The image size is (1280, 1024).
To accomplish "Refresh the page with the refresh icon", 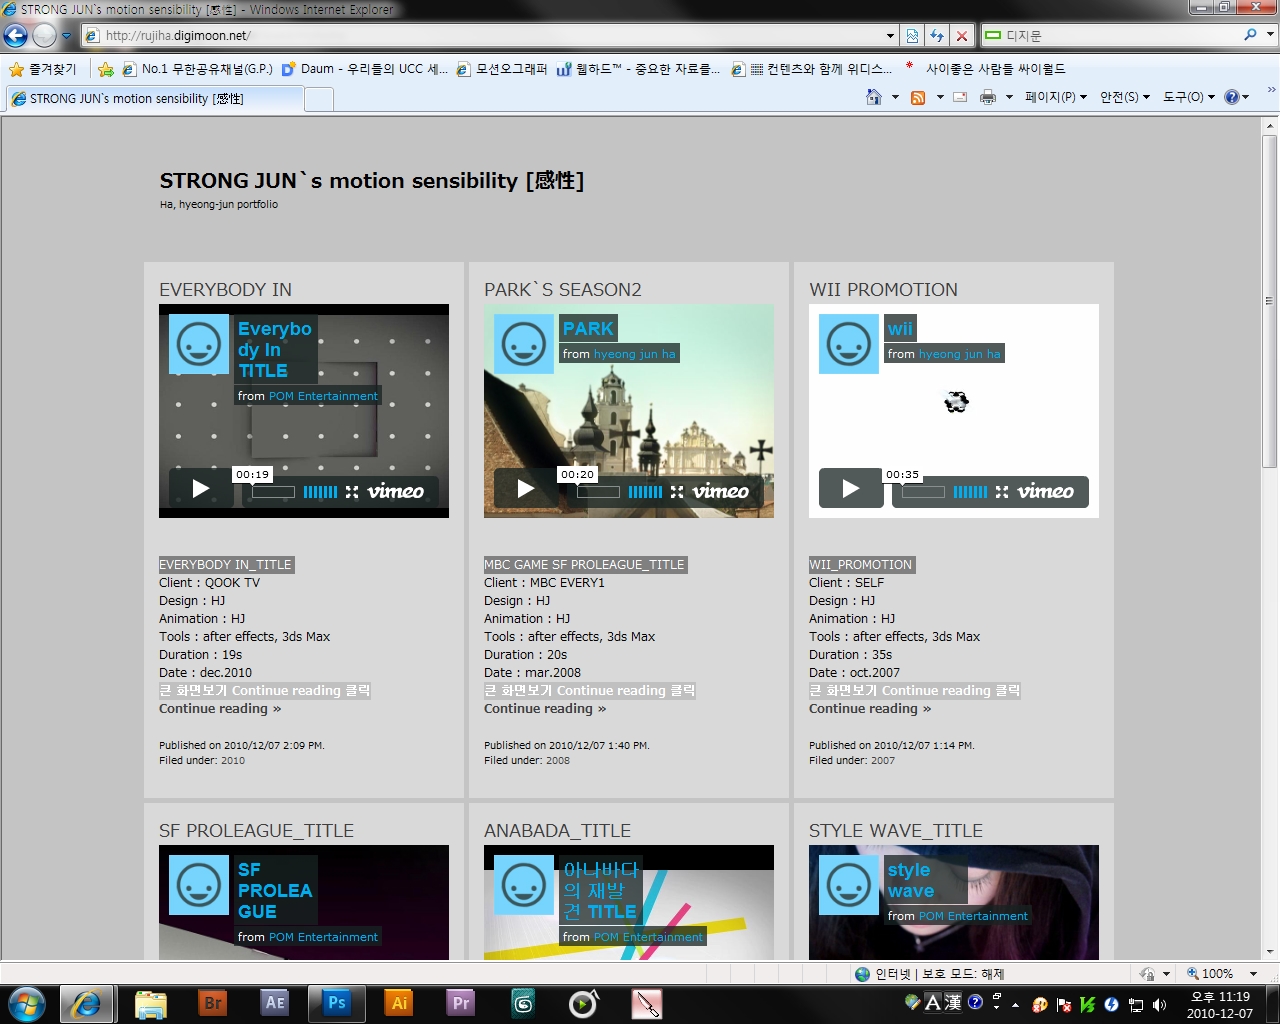I will coord(937,35).
